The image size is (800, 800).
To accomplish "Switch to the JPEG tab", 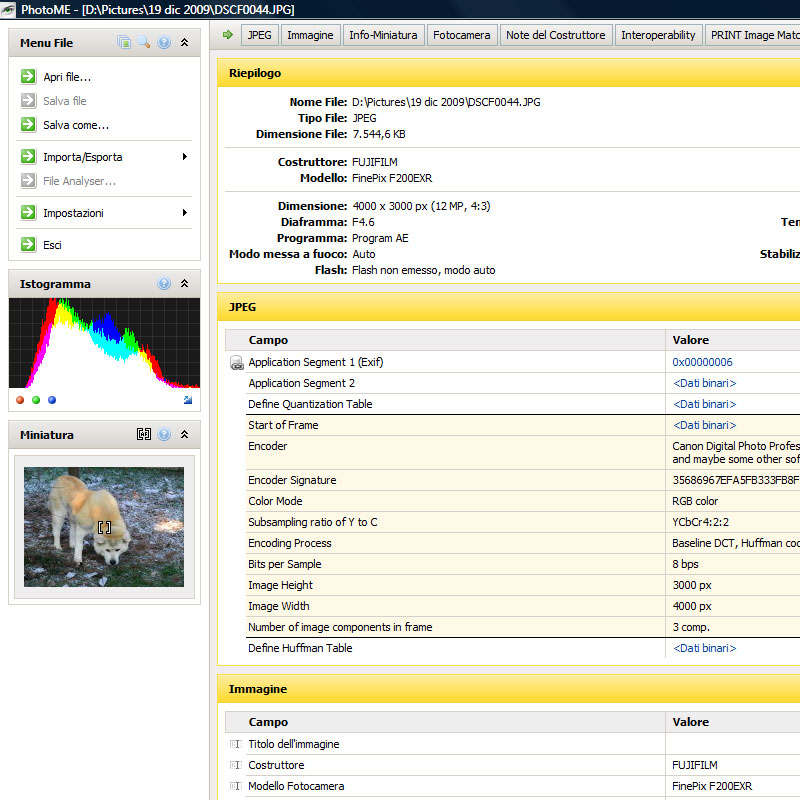I will (260, 35).
